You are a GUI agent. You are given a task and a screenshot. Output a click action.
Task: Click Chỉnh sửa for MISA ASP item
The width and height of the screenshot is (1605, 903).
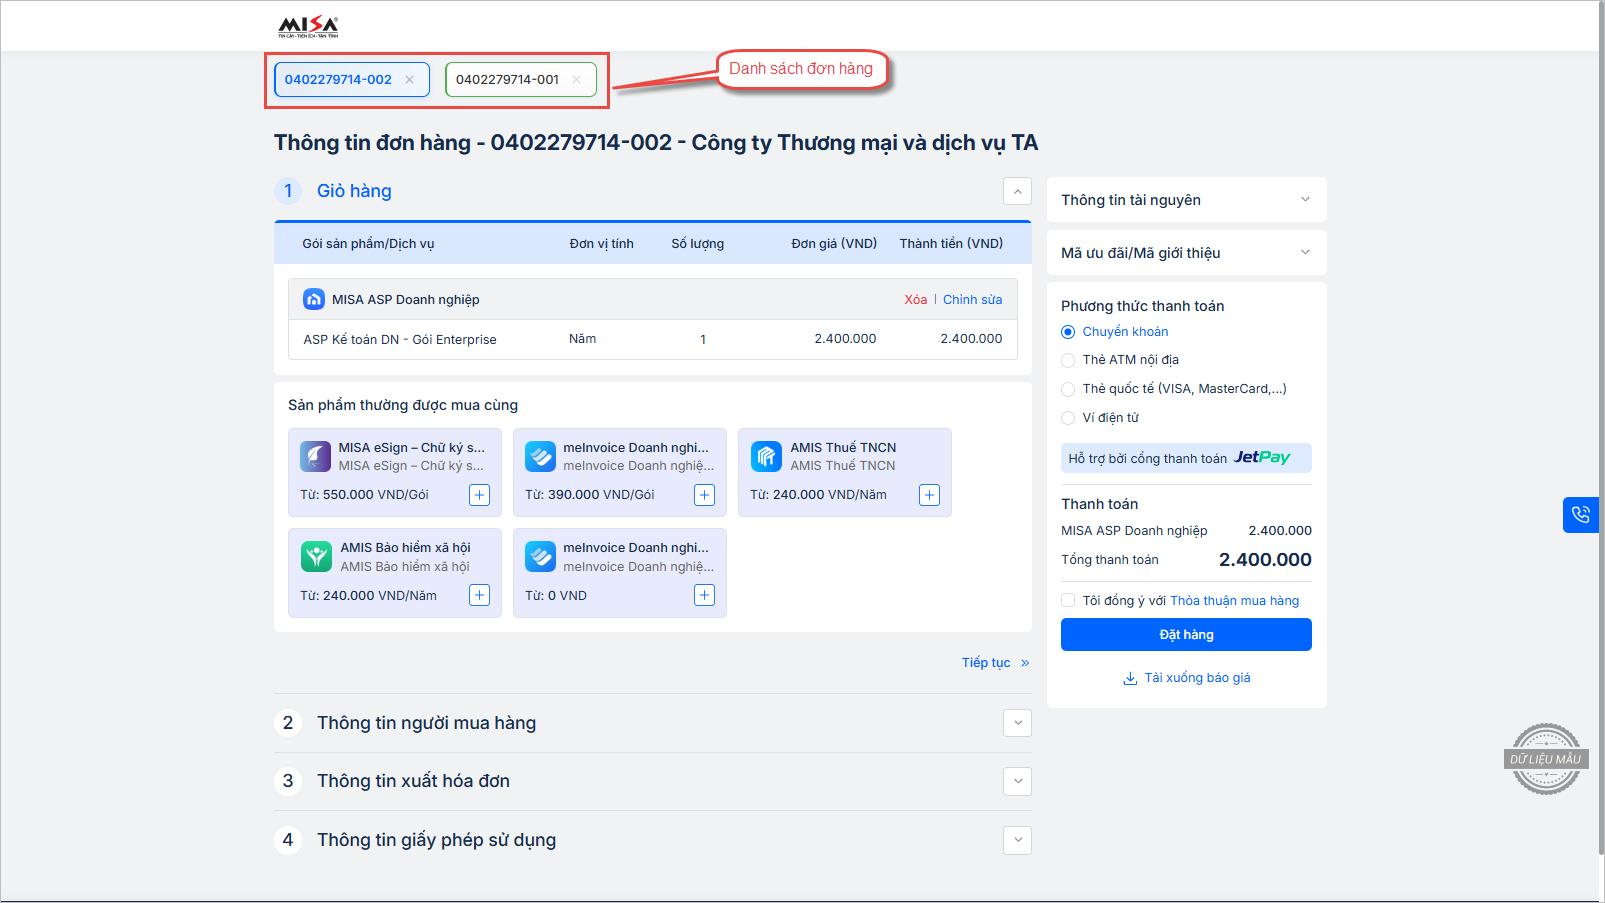[972, 300]
